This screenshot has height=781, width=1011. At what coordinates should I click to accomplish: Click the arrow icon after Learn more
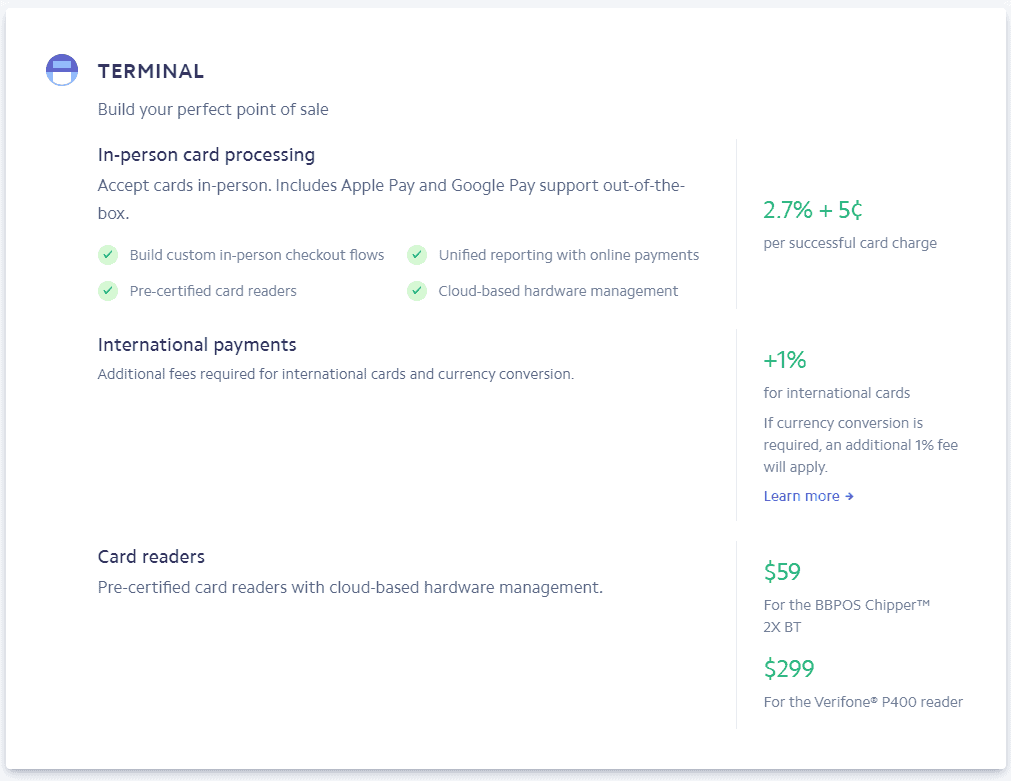[849, 496]
